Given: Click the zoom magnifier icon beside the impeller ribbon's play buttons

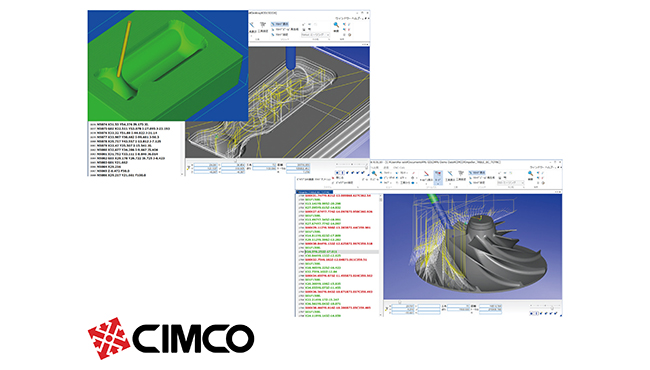Looking at the screenshot, I should 374,173.
